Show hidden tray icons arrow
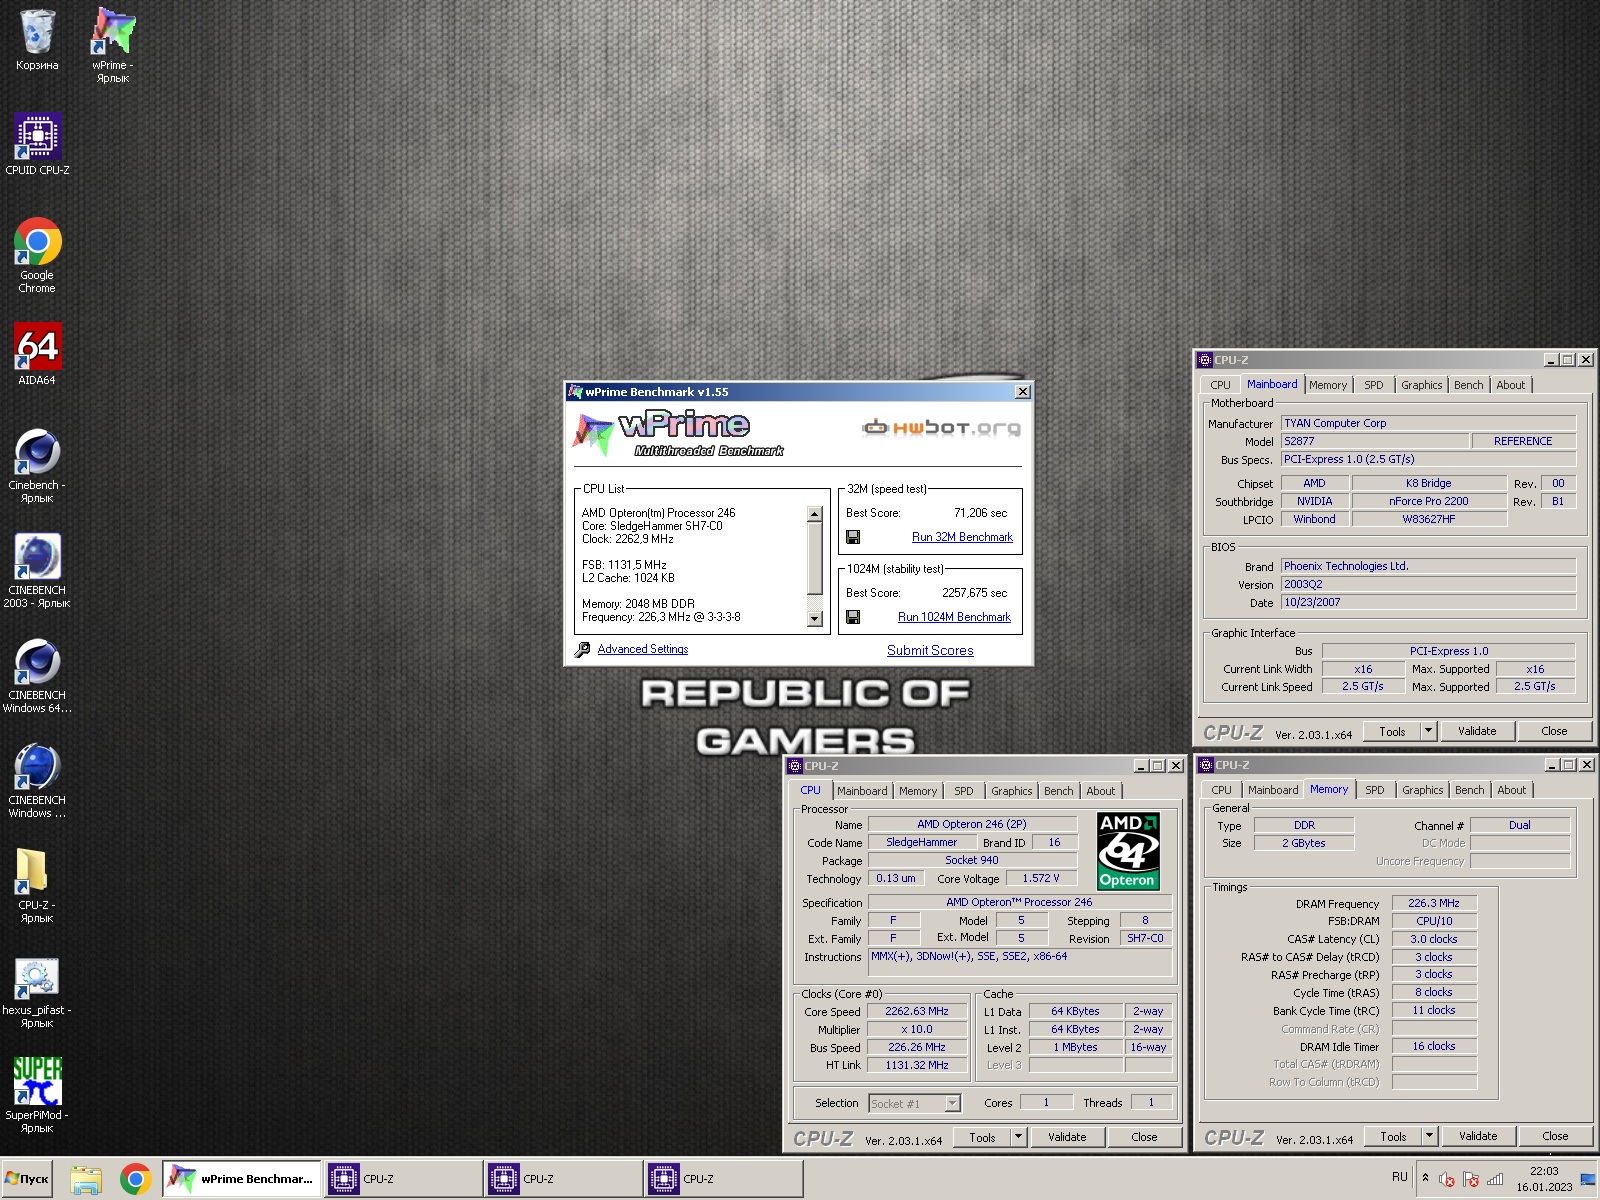 tap(1425, 1178)
